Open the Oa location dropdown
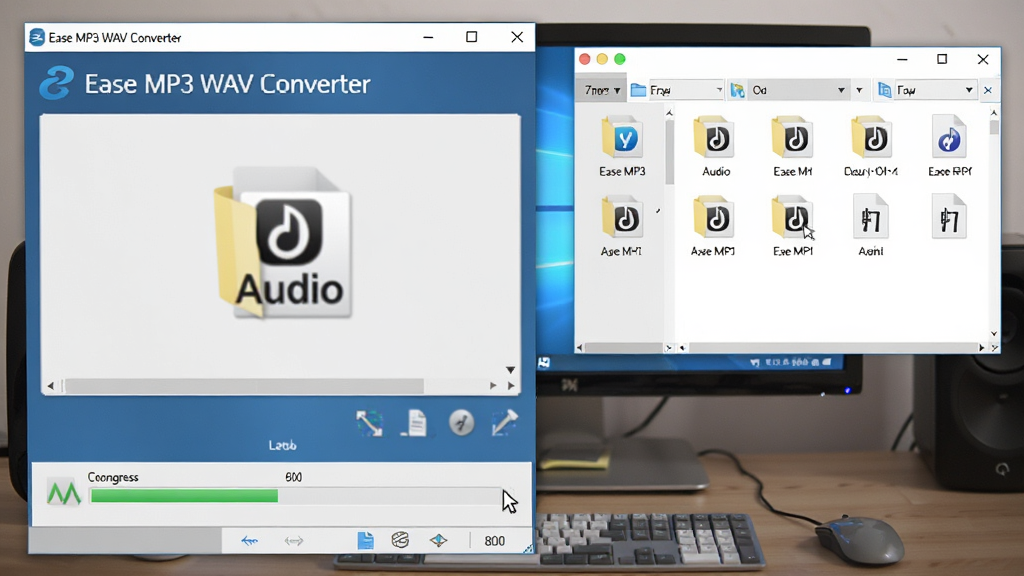 coord(788,90)
